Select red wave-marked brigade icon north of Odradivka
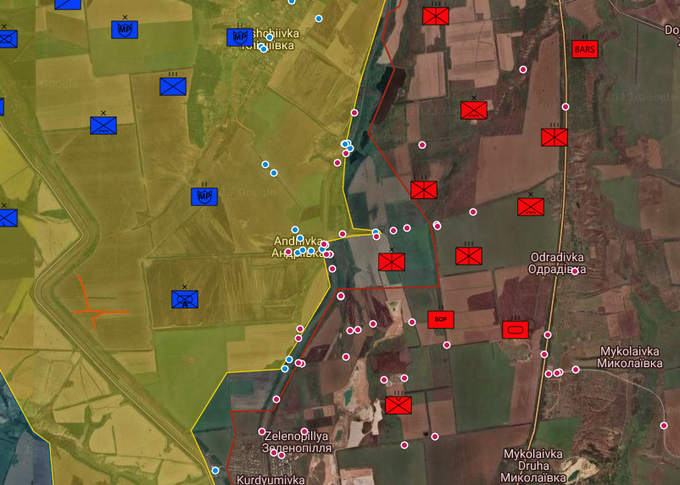 tap(530, 206)
